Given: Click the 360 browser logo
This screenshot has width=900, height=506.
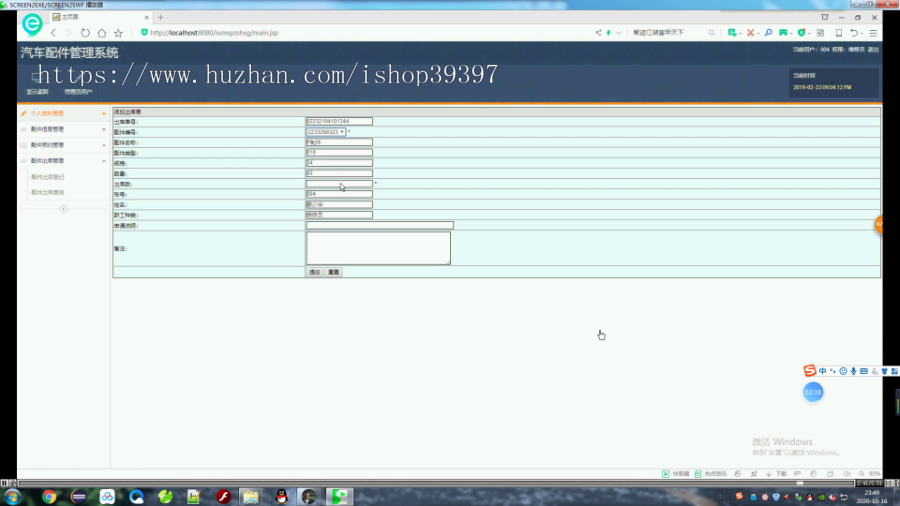Looking at the screenshot, I should [x=32, y=24].
